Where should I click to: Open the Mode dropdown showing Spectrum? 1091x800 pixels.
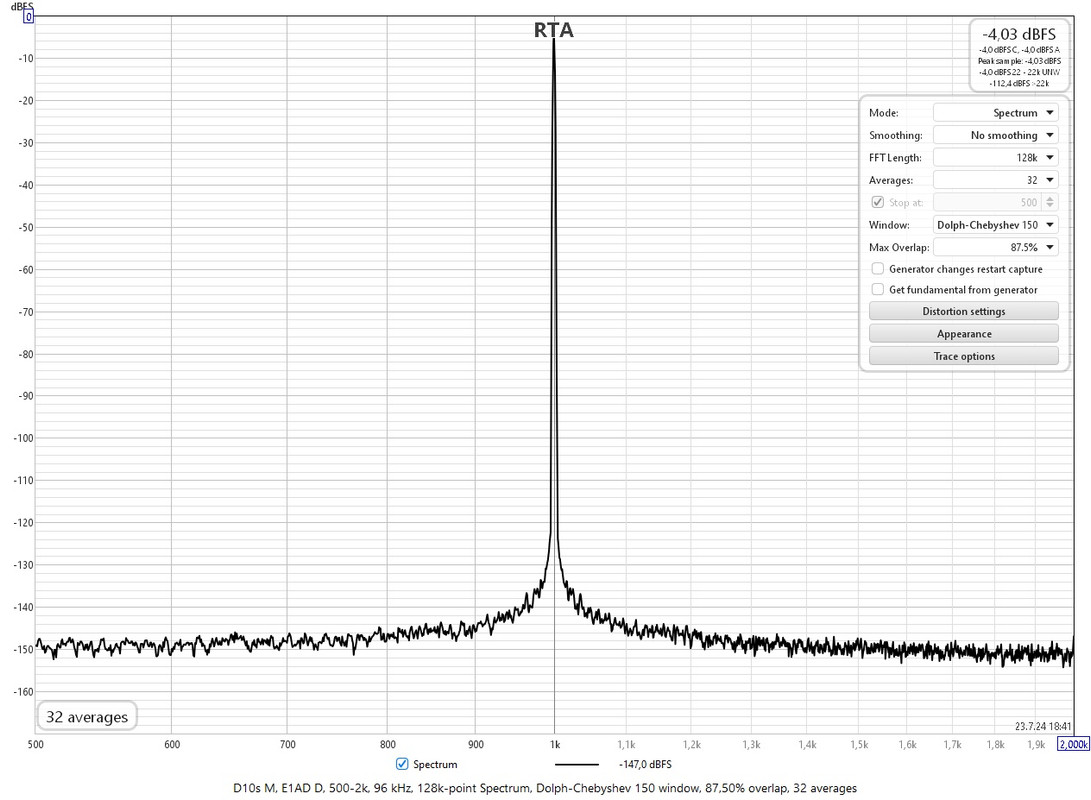coord(995,113)
